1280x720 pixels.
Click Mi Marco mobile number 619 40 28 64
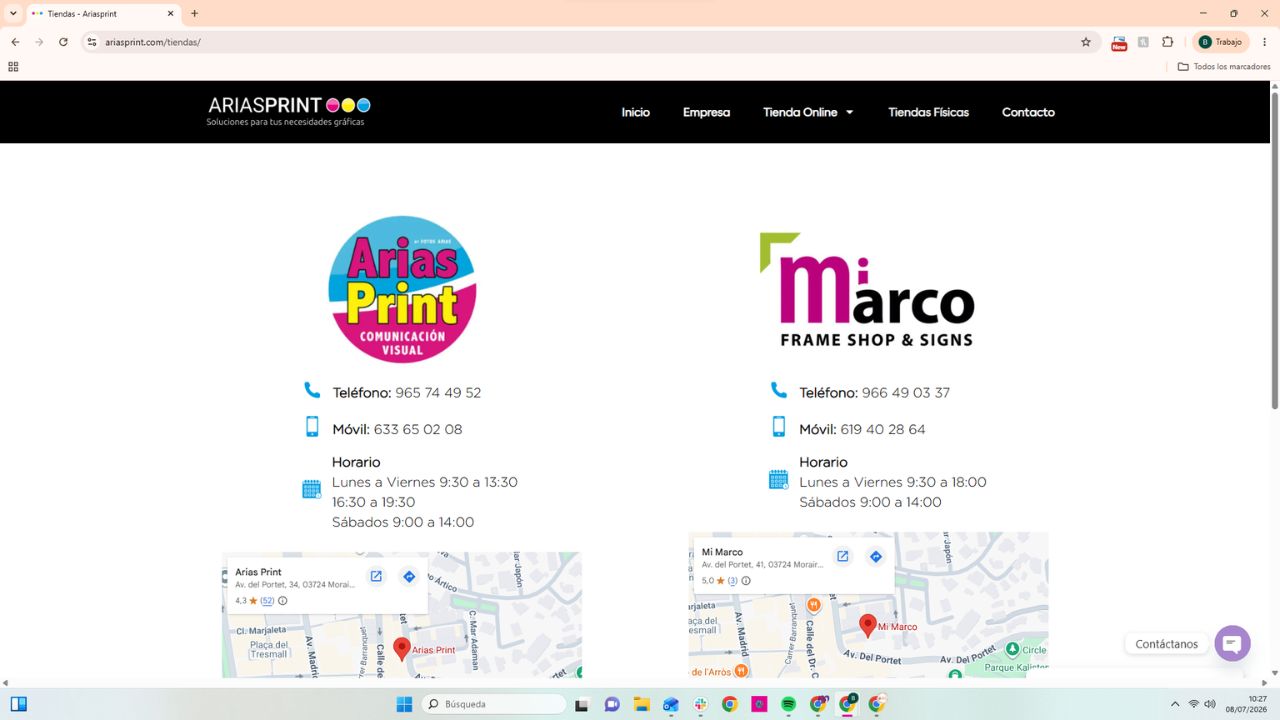click(x=883, y=430)
